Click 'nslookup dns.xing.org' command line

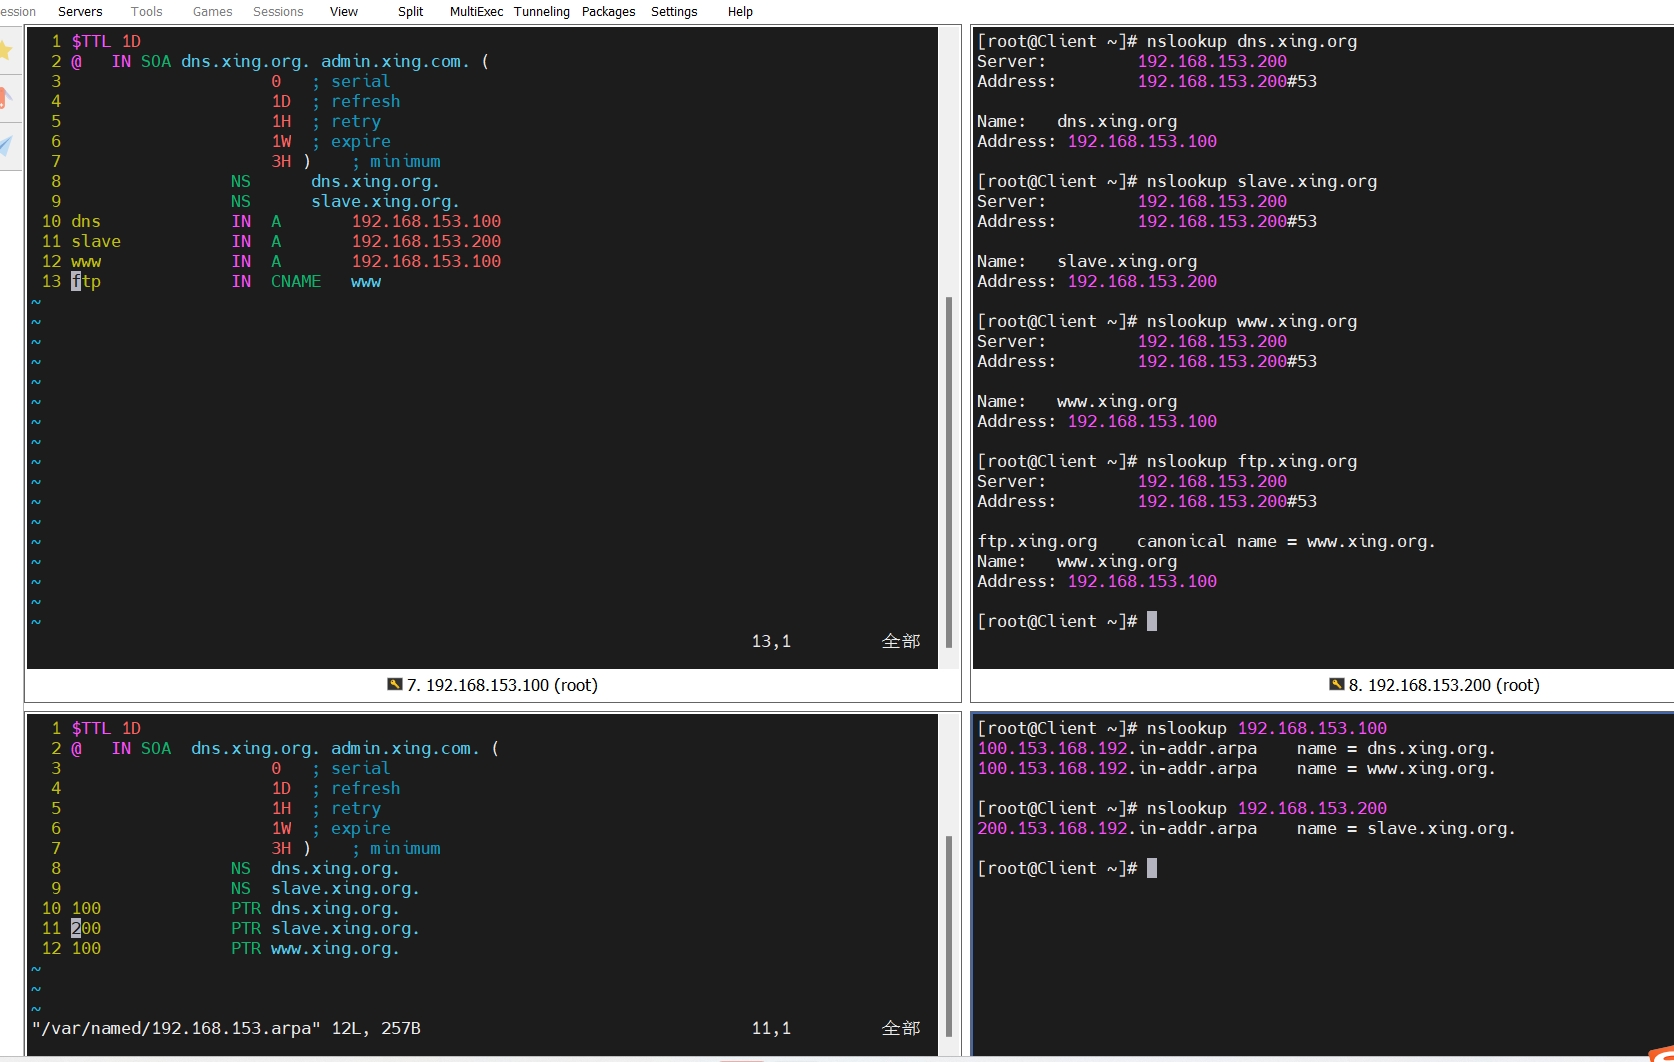coord(1167,41)
